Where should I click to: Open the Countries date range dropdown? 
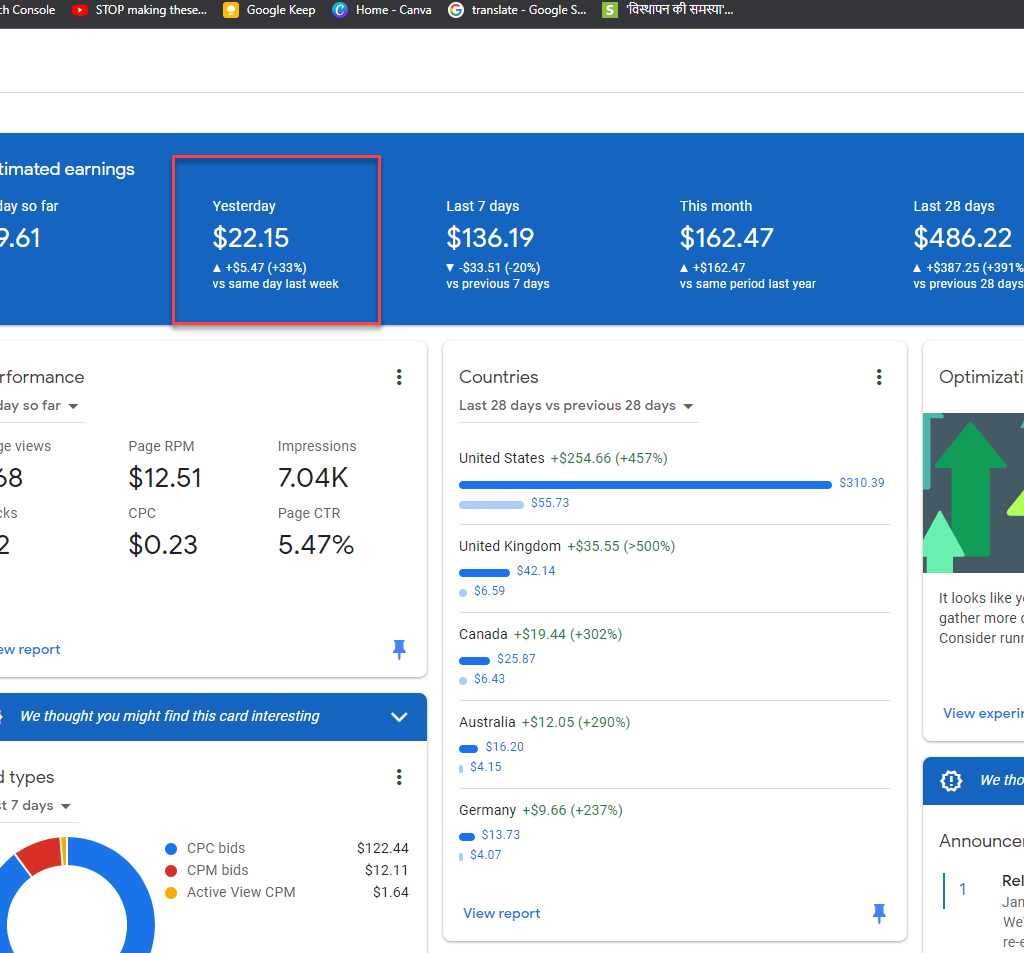[579, 406]
